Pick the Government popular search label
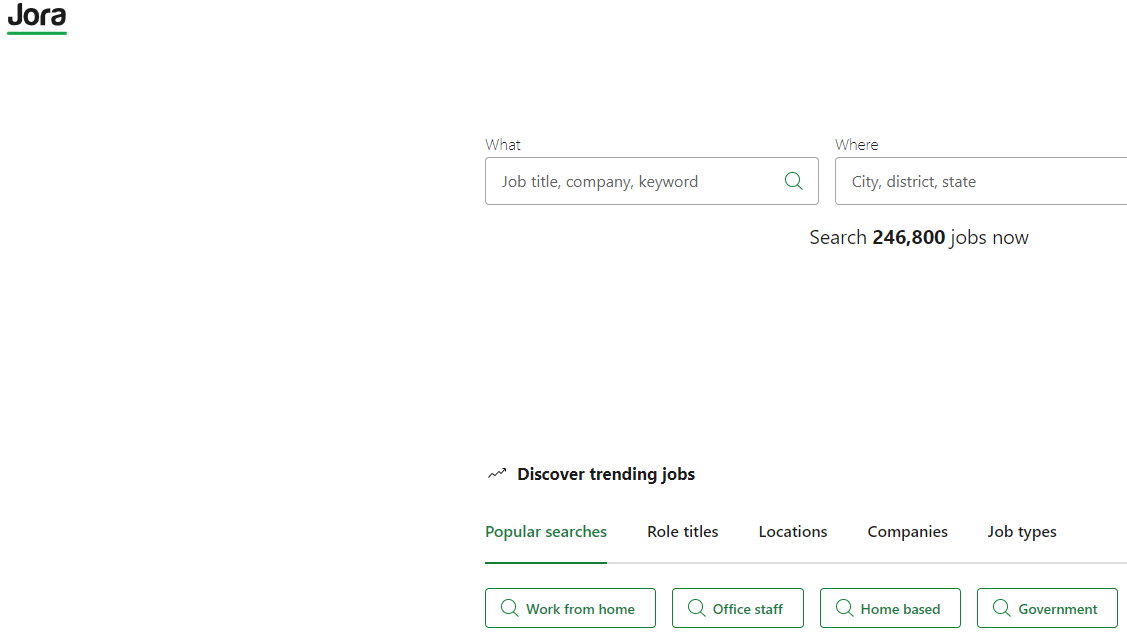Viewport: 1127px width, 637px height. pos(1058,609)
